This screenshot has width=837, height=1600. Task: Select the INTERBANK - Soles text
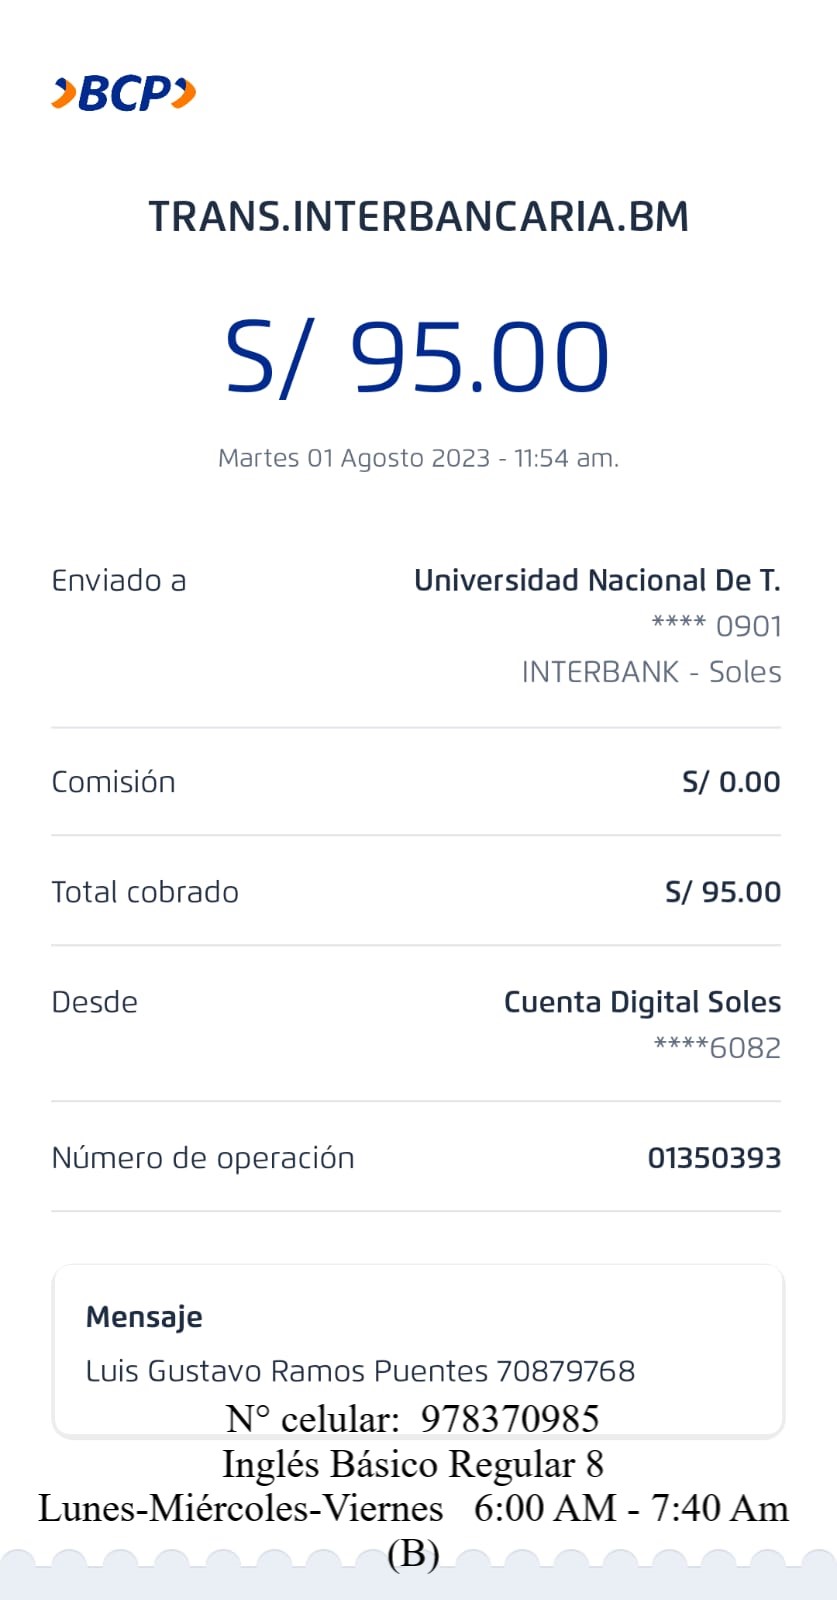(651, 672)
